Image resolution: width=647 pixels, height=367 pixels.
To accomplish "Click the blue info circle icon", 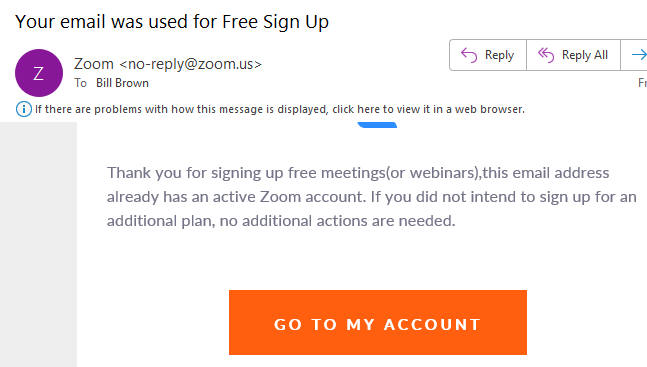I will (x=24, y=109).
